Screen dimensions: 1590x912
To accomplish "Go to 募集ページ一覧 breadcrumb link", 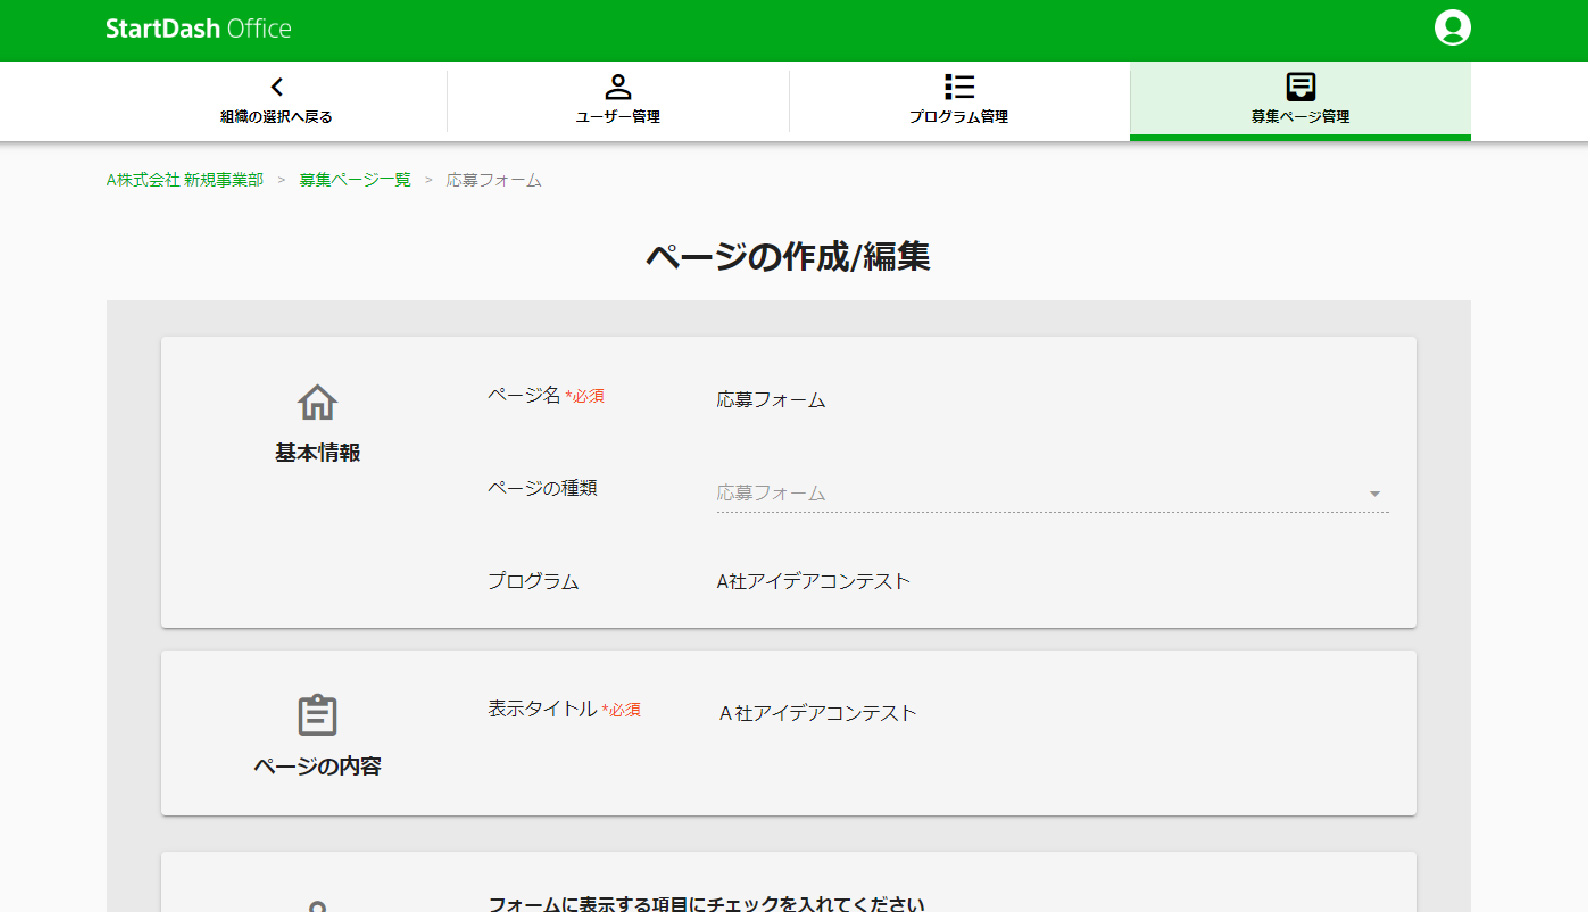I will pyautogui.click(x=355, y=180).
